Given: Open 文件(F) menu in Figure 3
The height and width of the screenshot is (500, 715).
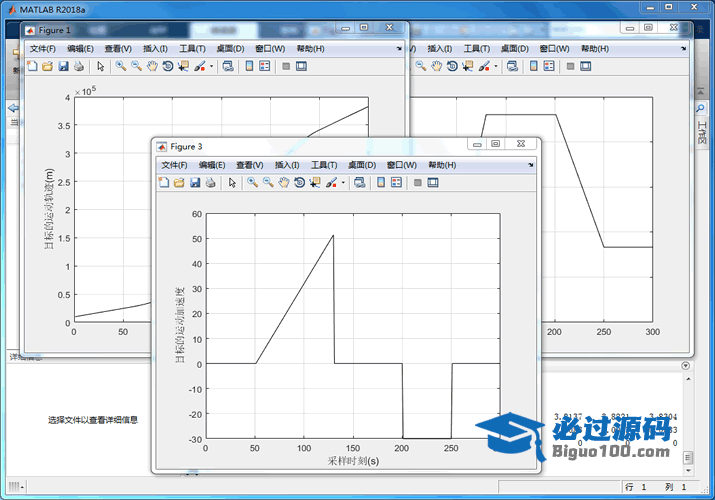Looking at the screenshot, I should click(174, 165).
